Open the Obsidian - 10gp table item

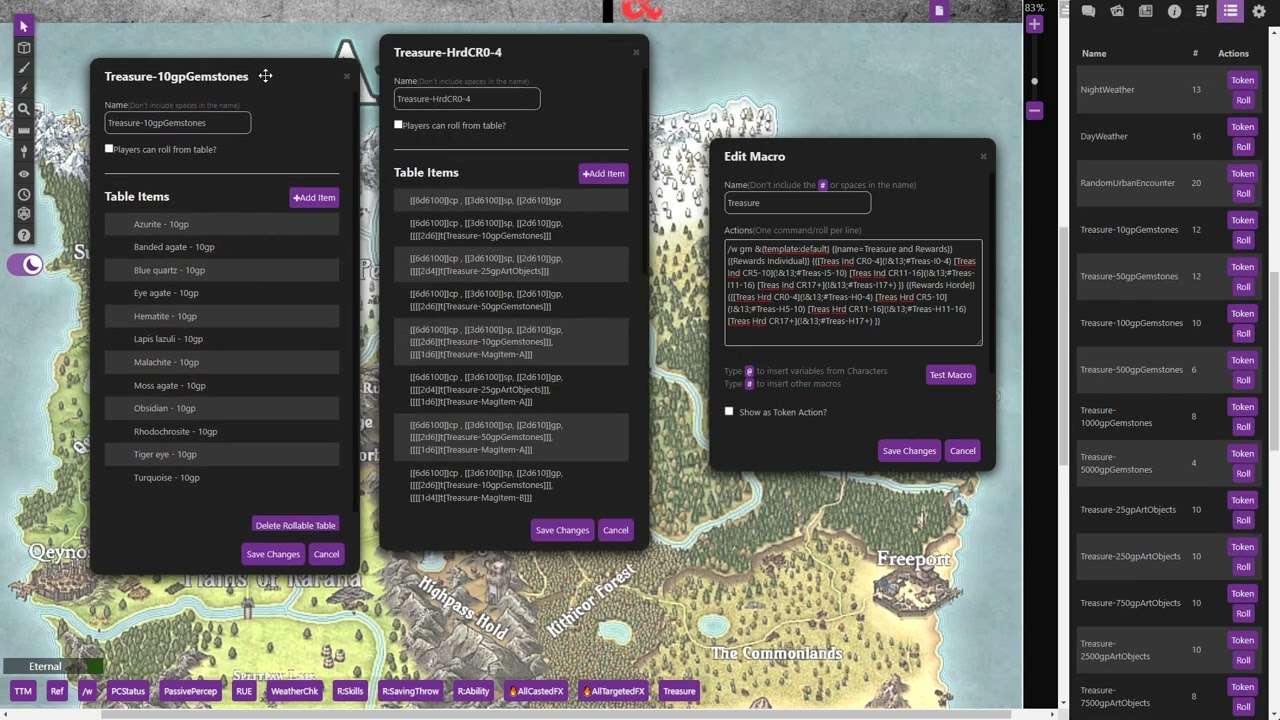click(x=222, y=408)
